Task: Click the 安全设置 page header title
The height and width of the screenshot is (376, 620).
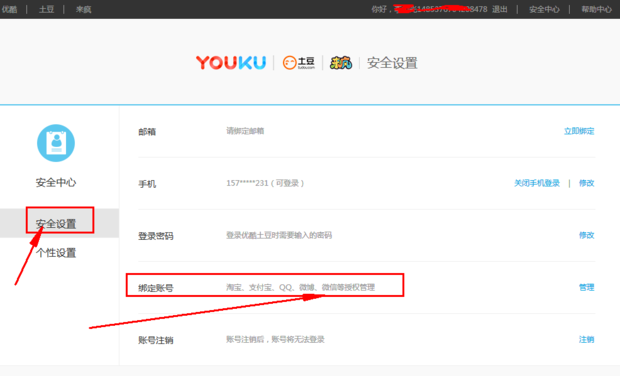Action: pos(392,63)
